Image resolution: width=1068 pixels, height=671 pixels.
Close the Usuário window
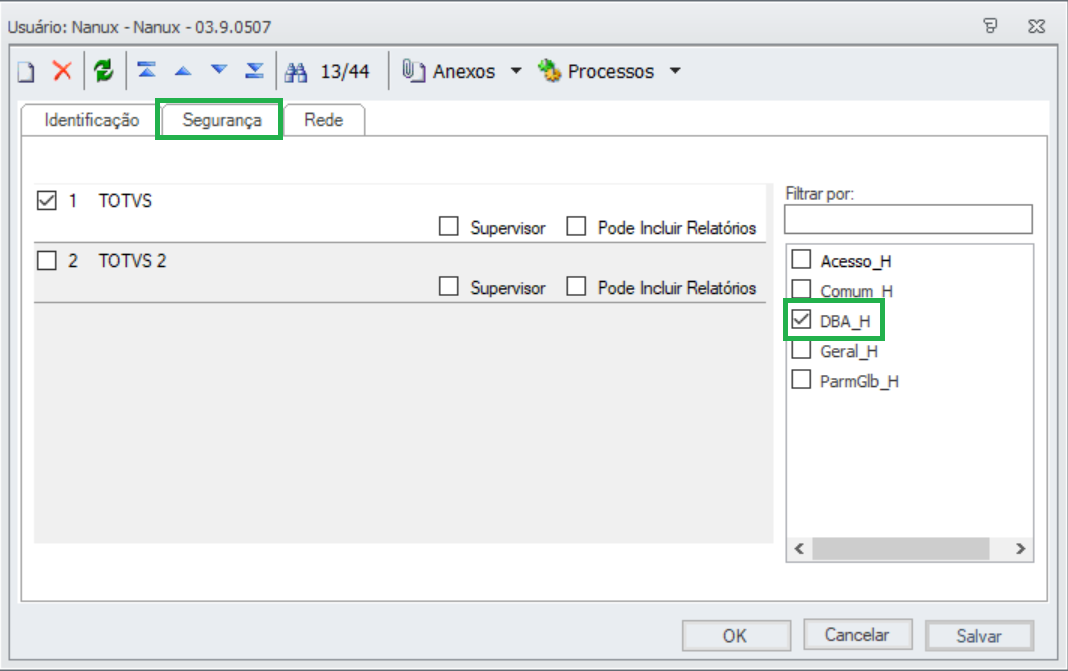click(1037, 26)
